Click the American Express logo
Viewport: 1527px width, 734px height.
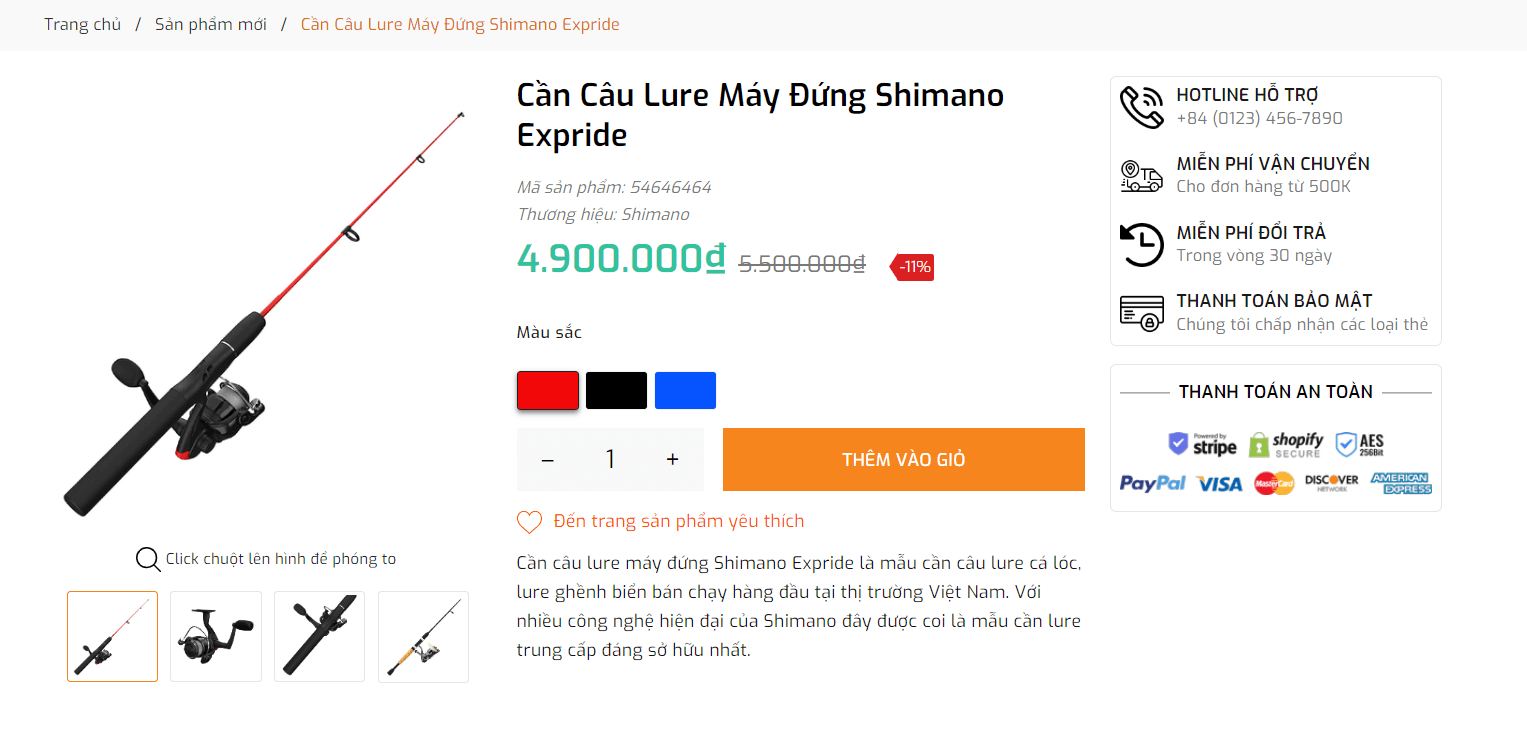(x=1400, y=483)
